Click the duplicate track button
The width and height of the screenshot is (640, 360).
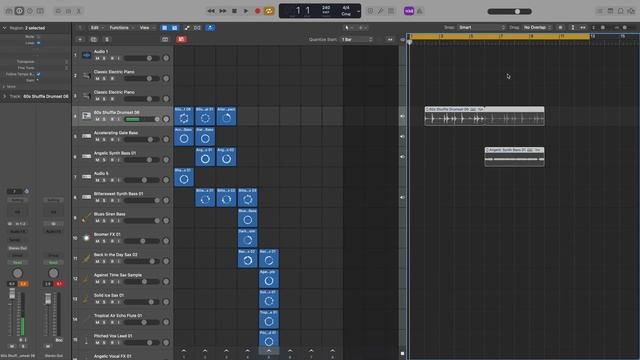click(93, 40)
